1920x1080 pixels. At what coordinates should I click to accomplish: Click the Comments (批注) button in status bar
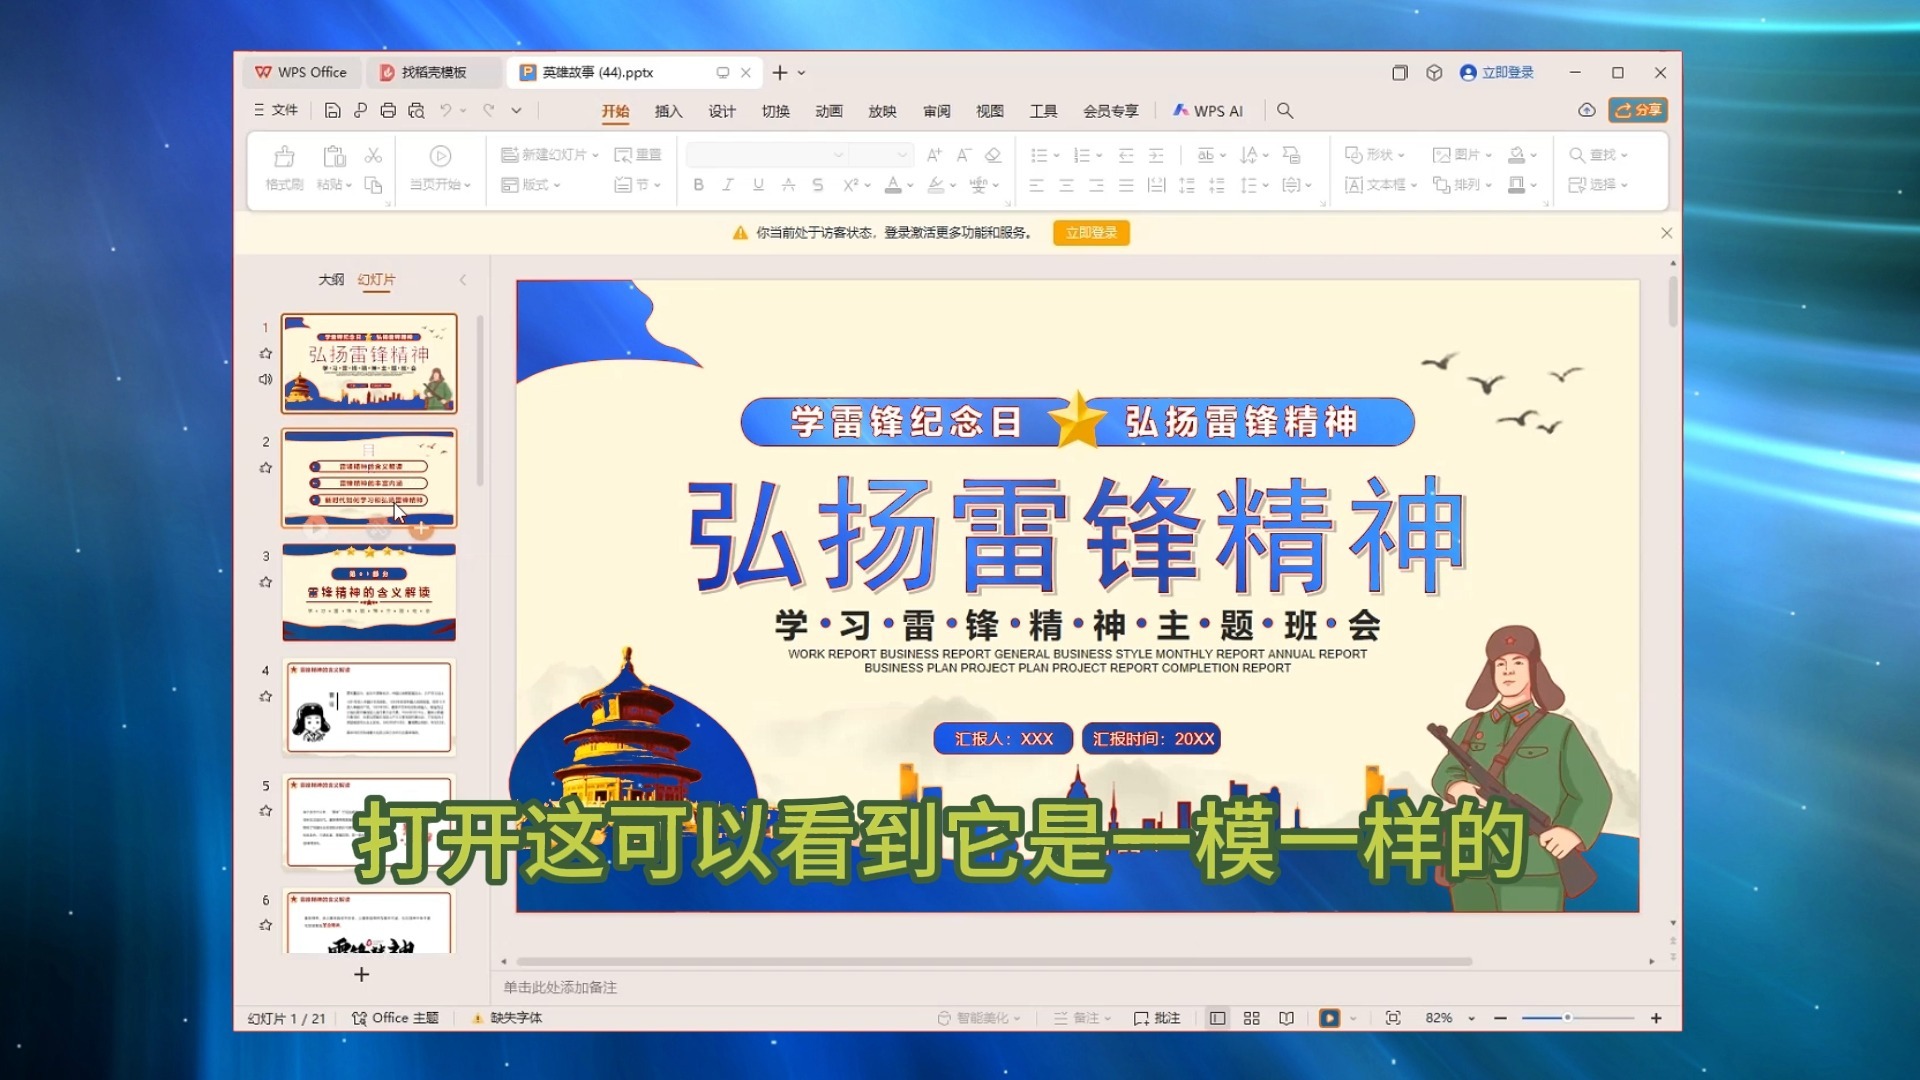[1157, 1018]
